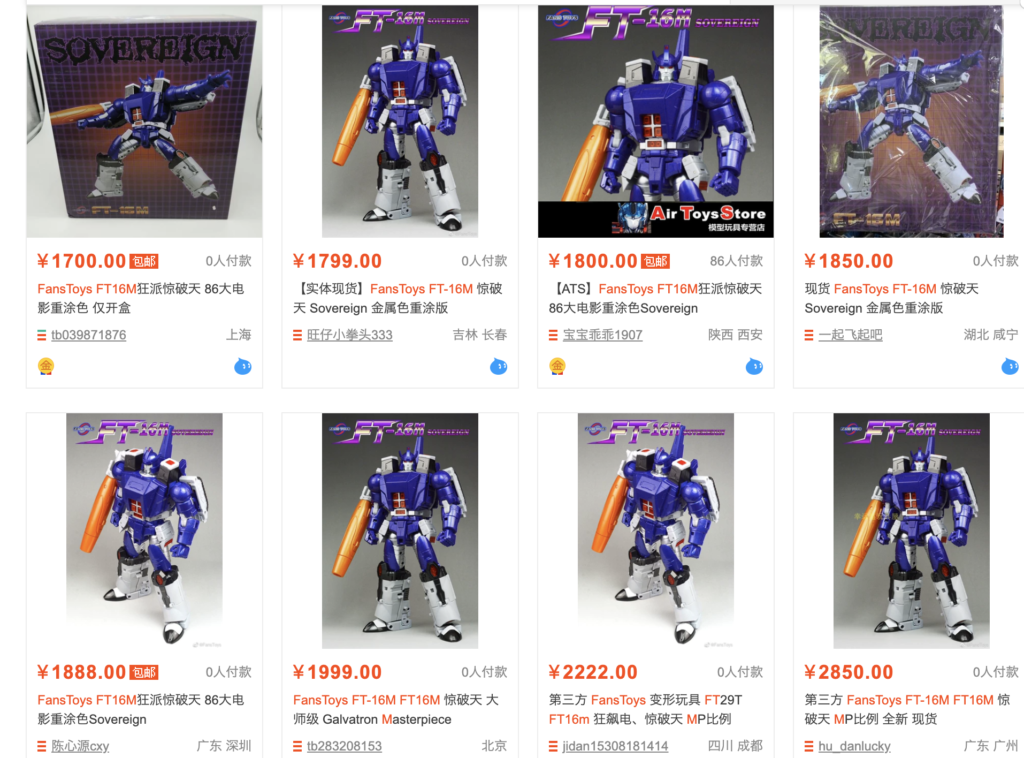1024x758 pixels.
Task: Click gold medal badge under 宝宝乖乖1907
Action: [557, 366]
